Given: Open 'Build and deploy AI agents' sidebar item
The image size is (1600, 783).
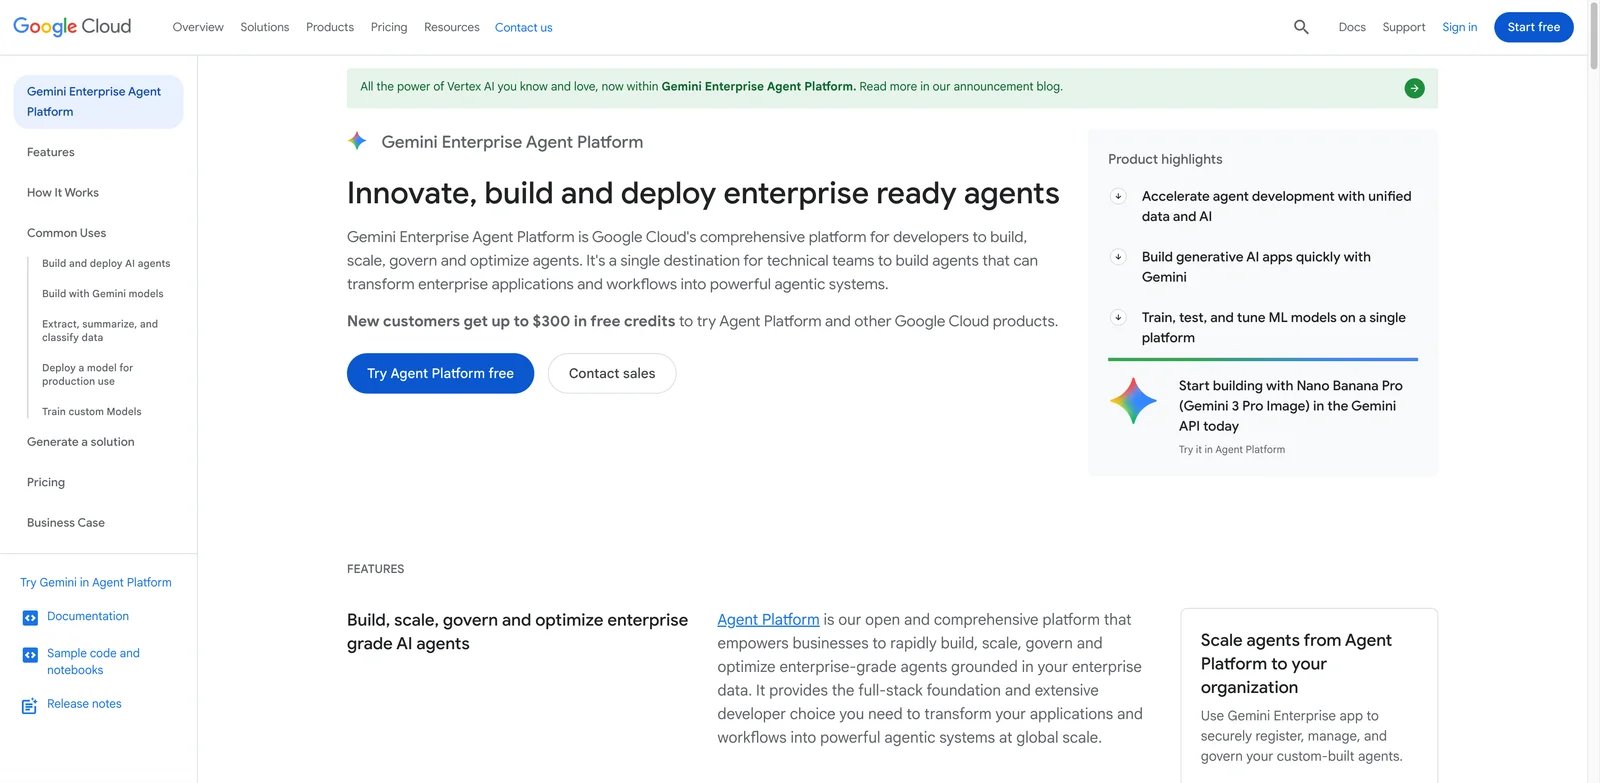Looking at the screenshot, I should point(106,263).
